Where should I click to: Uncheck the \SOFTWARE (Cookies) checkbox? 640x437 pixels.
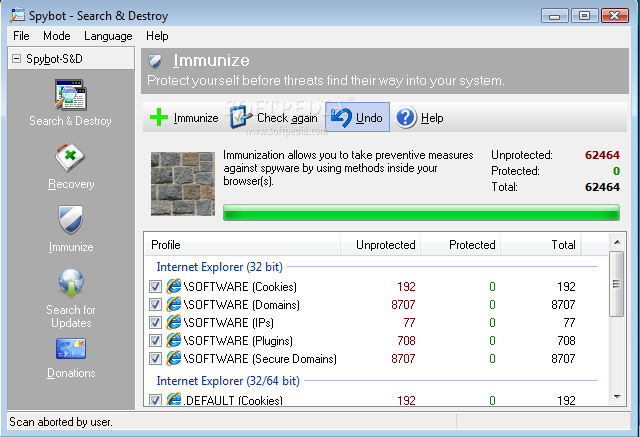click(x=155, y=287)
